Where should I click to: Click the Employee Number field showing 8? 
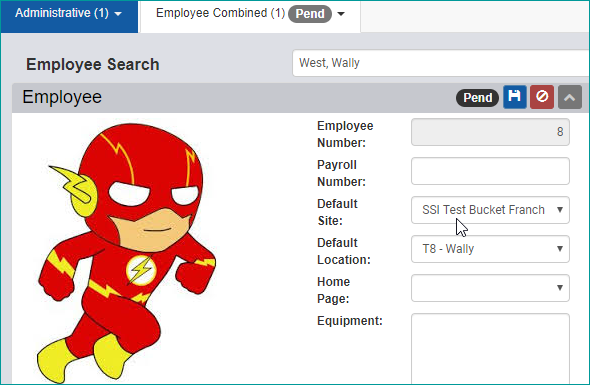[490, 132]
